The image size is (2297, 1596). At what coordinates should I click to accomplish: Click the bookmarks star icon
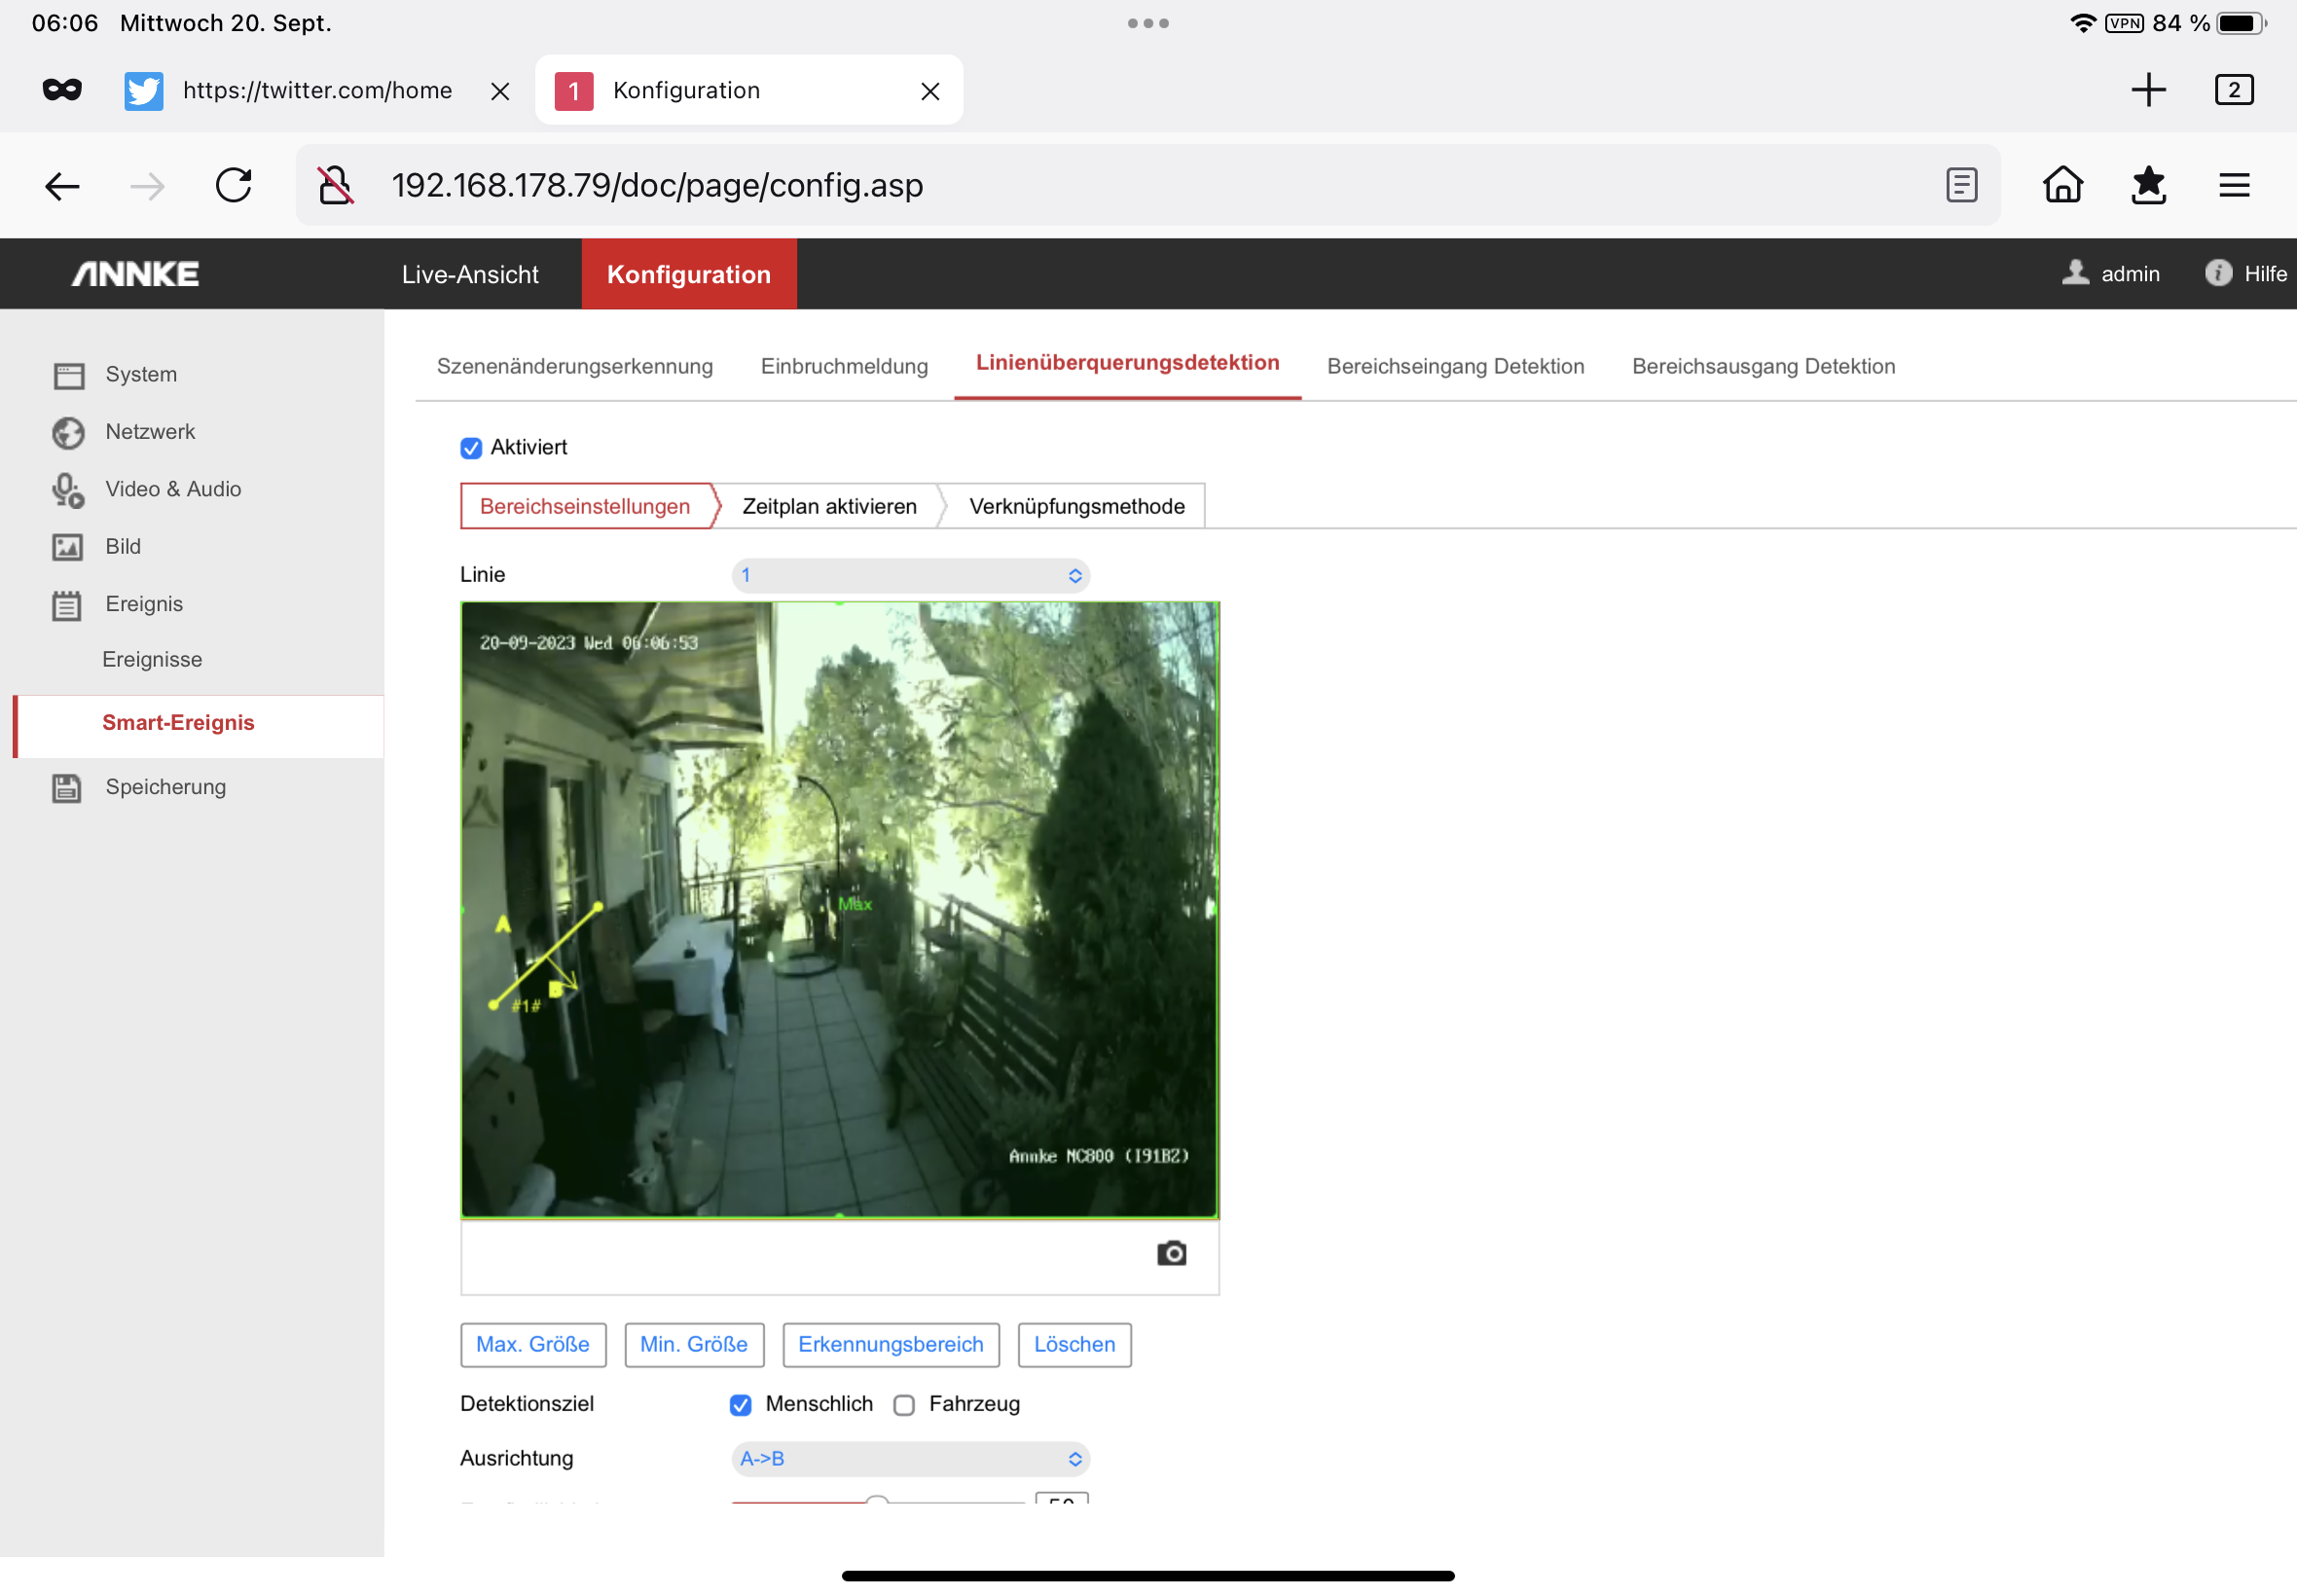2148,185
